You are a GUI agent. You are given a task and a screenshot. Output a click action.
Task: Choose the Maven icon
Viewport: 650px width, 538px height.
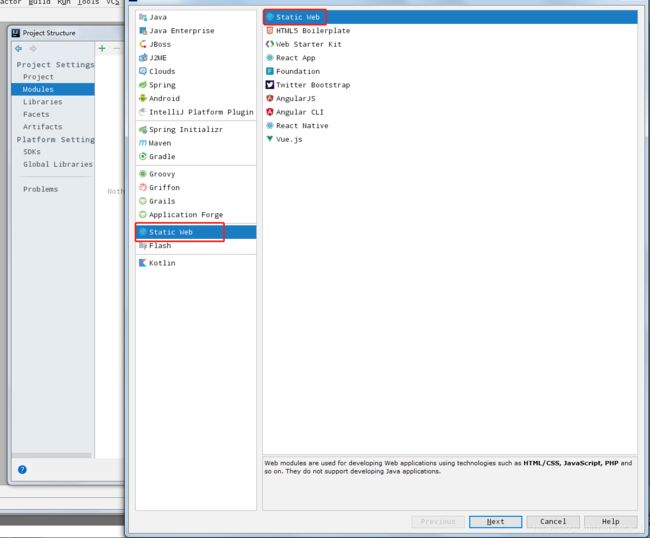pos(143,143)
